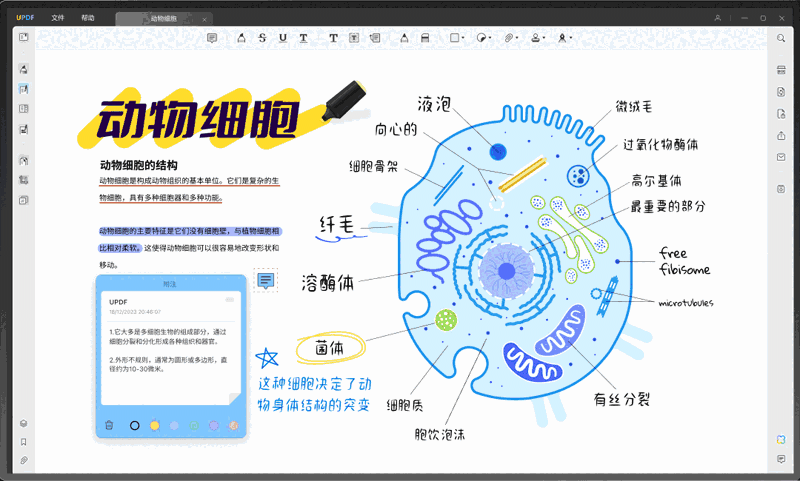Viewport: 800px width, 481px height.
Task: Select the text box tool
Action: (354, 38)
